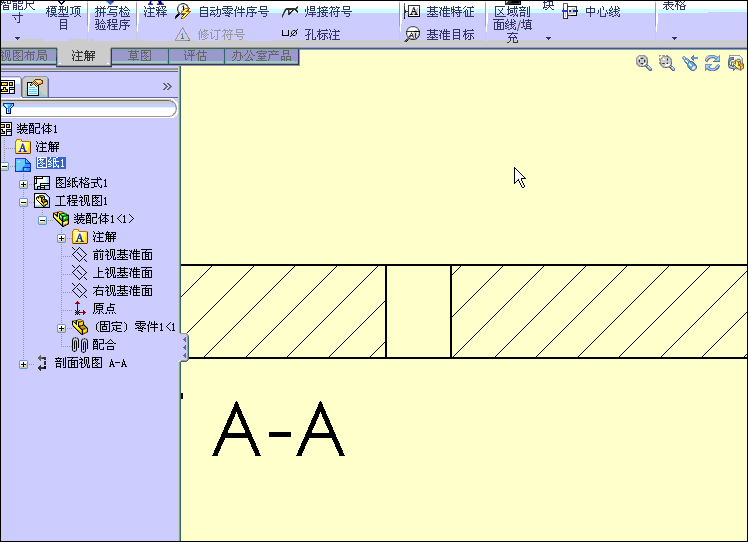
Task: Click the Model Items (模型项目) tool
Action: pyautogui.click(x=63, y=18)
